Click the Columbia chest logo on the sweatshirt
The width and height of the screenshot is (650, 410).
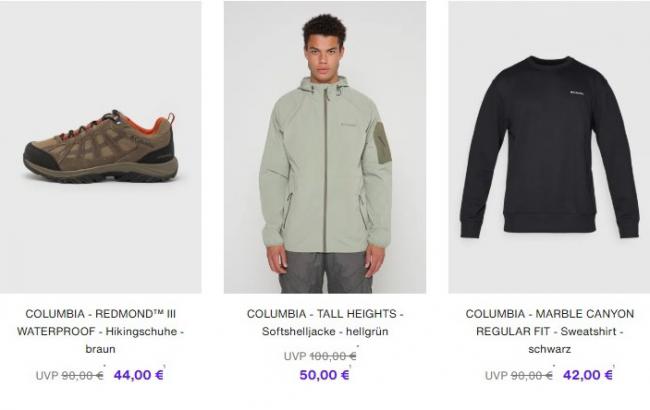(x=577, y=93)
